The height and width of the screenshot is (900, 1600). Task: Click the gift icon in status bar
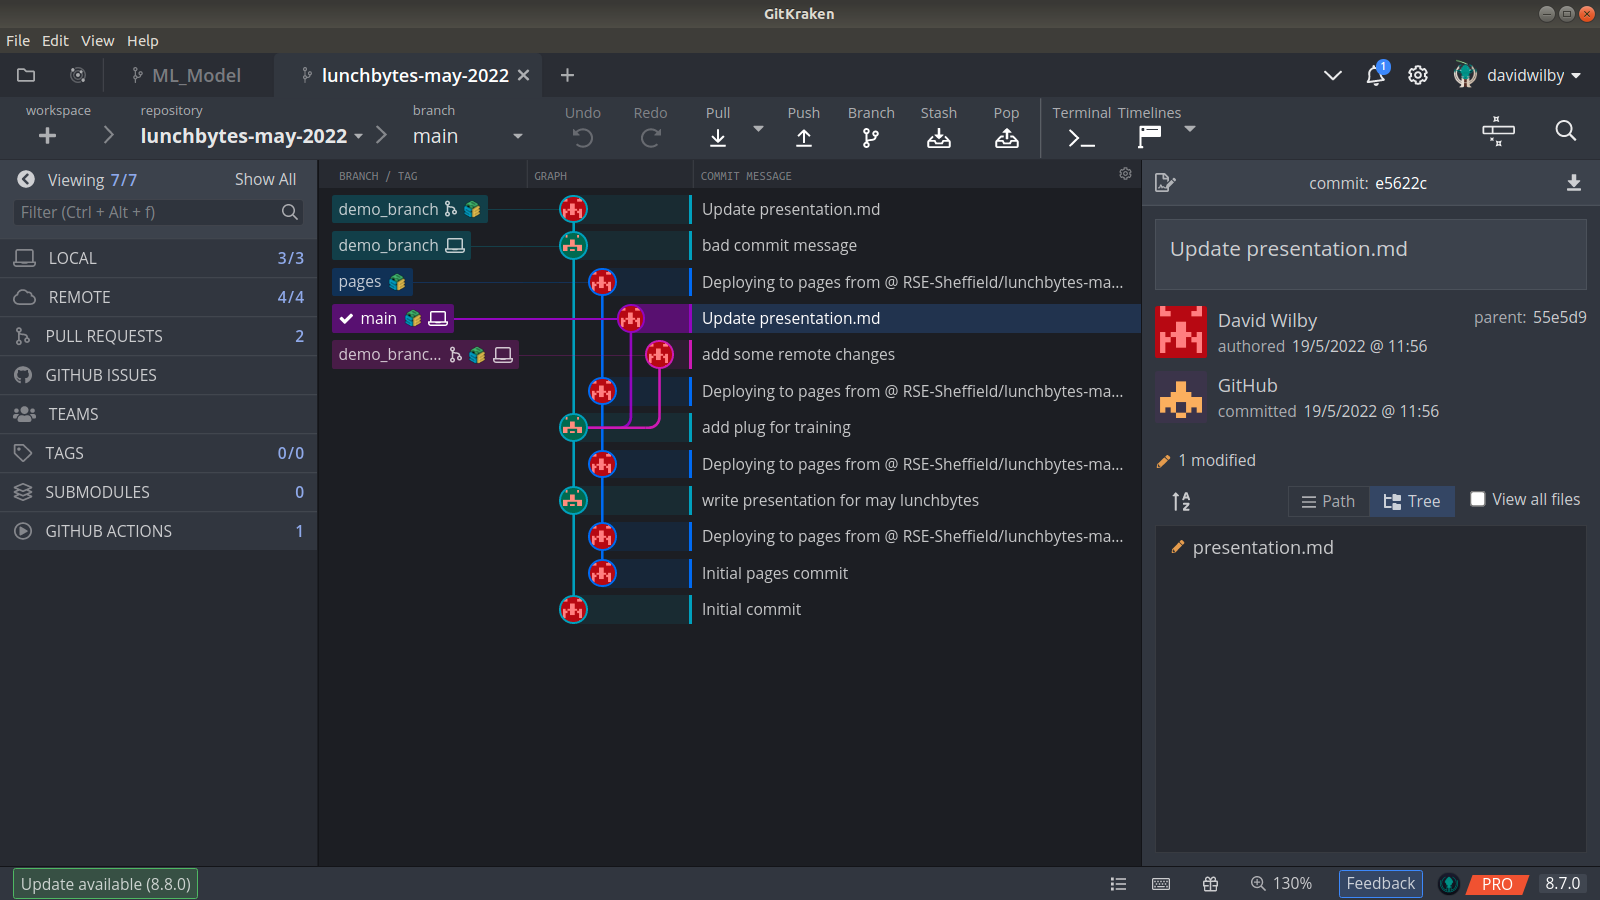(1210, 884)
